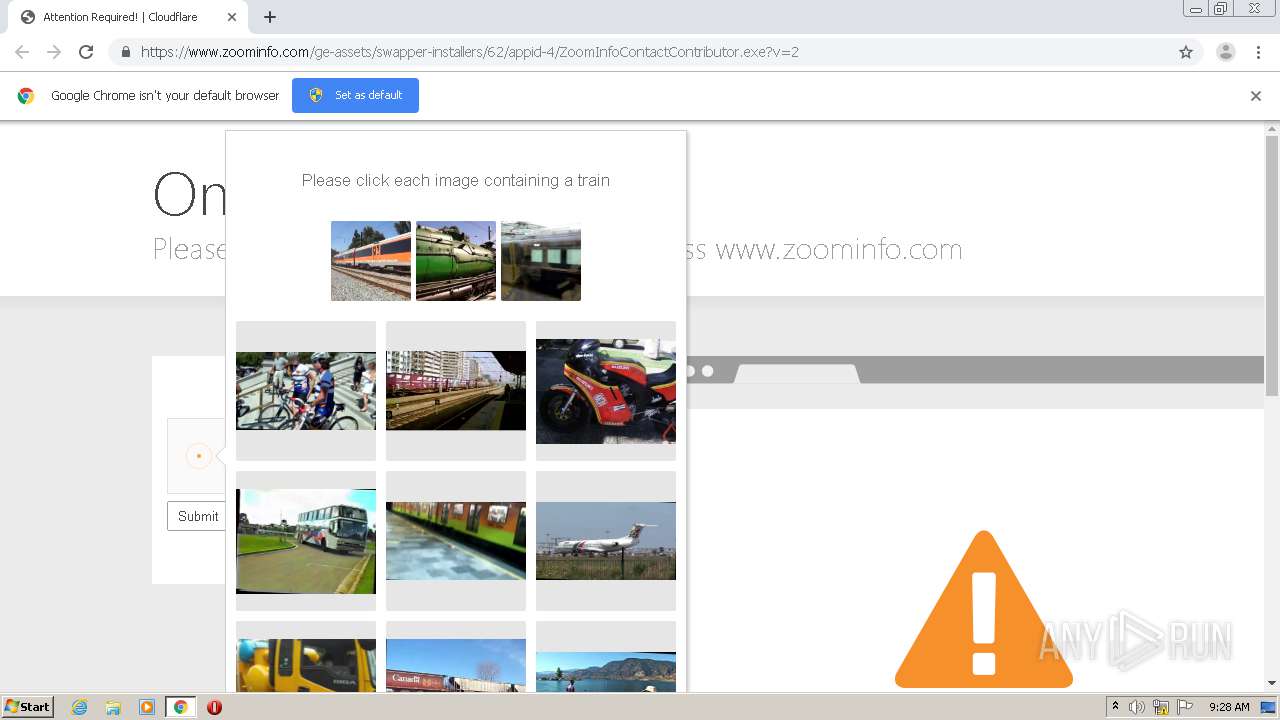Select the airplane on runway image
The width and height of the screenshot is (1280, 720).
pos(606,541)
